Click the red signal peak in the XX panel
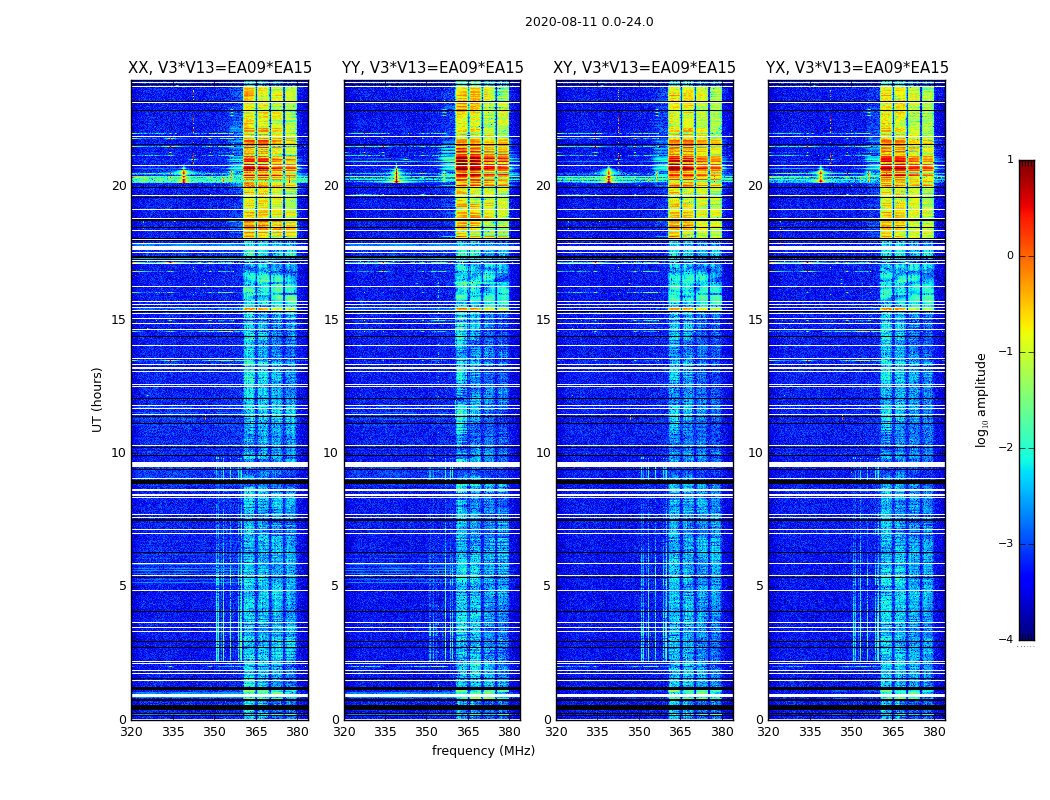1050x800 pixels. tap(183, 176)
